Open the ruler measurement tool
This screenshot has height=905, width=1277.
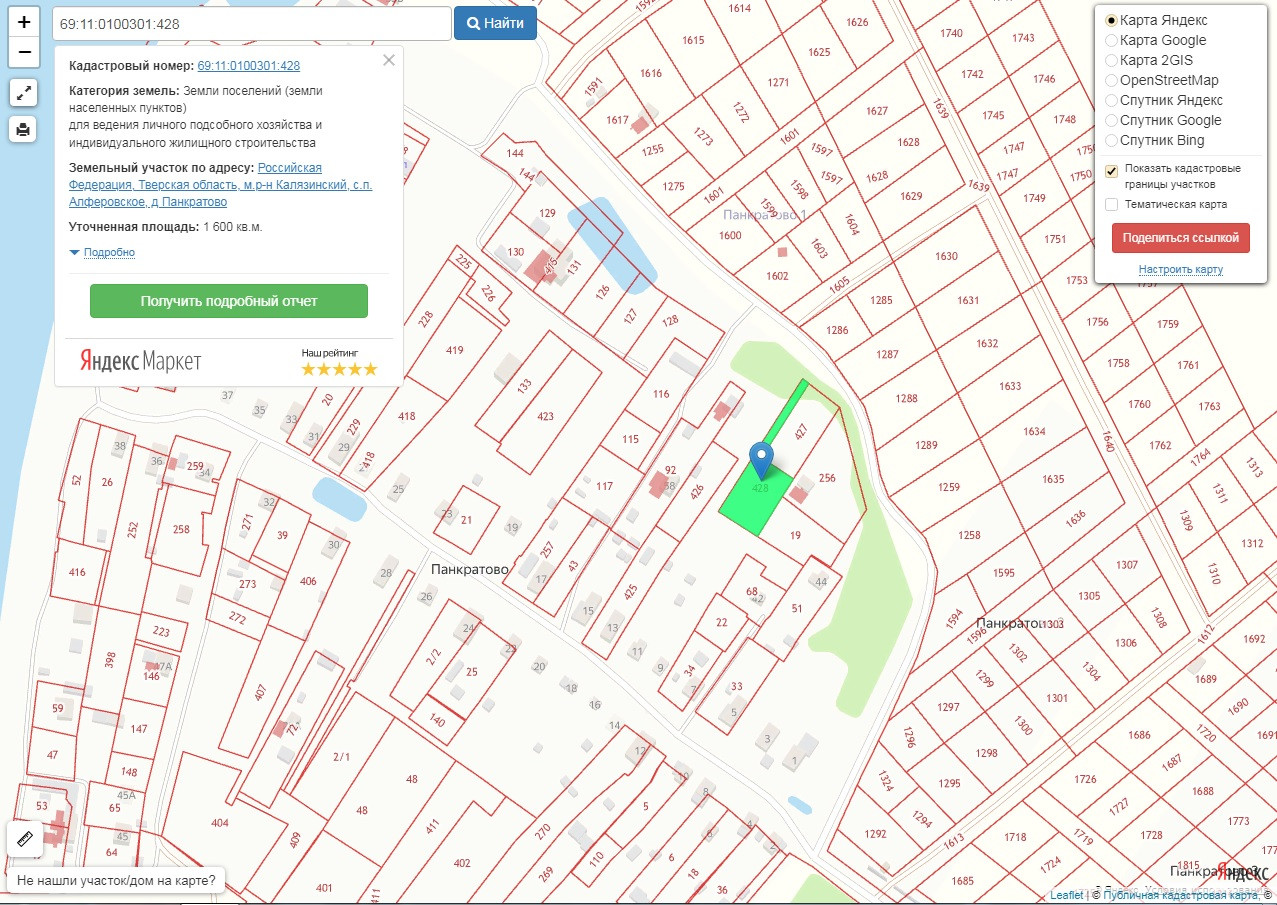coord(24,839)
